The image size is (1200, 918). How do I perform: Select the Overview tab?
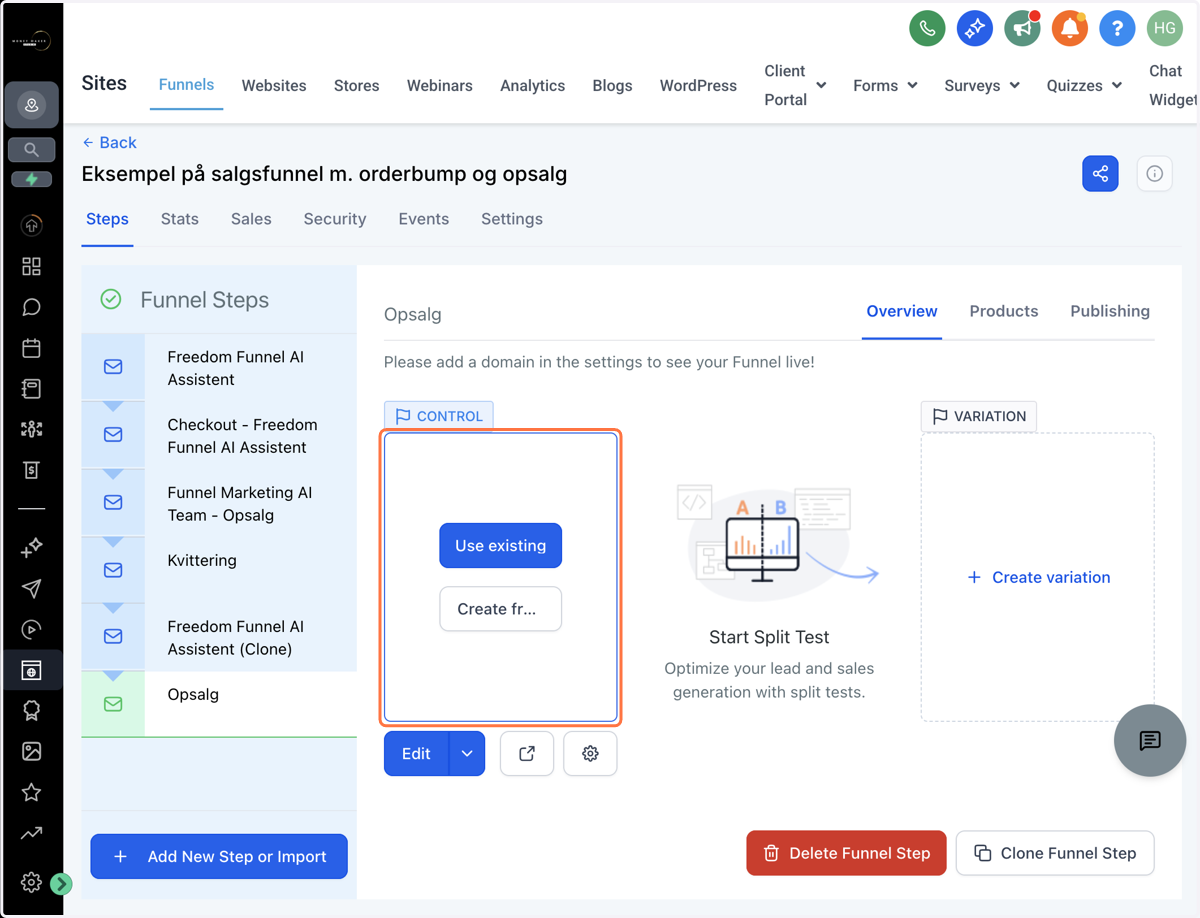902,311
